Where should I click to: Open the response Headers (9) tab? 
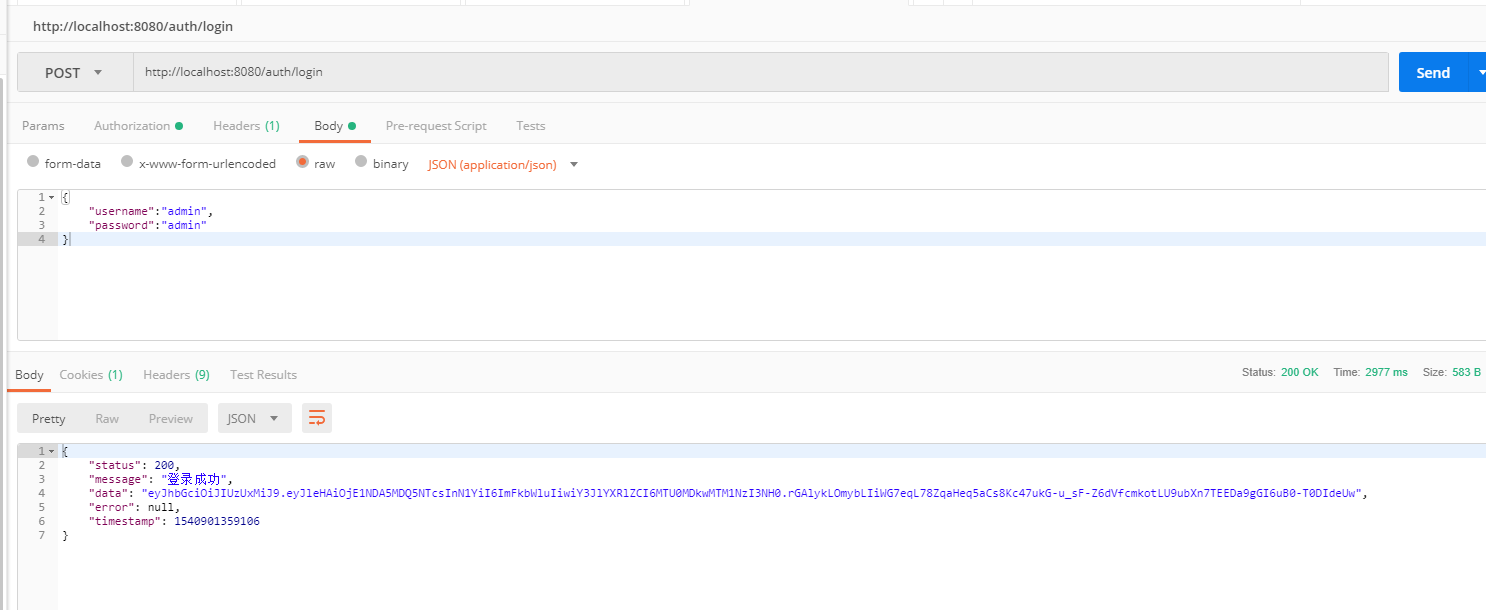176,375
